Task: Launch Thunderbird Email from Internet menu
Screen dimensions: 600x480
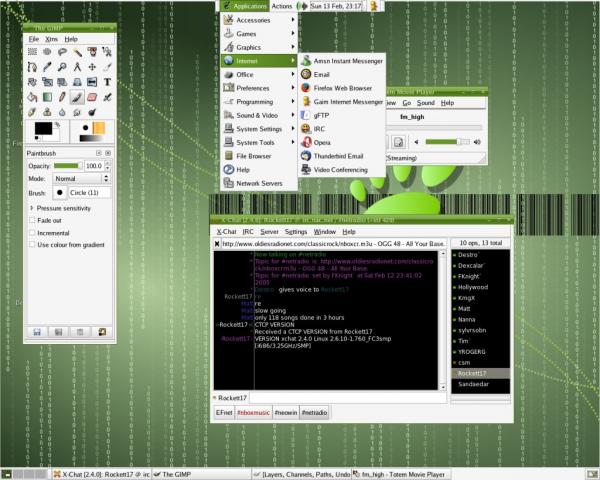Action: tap(342, 156)
